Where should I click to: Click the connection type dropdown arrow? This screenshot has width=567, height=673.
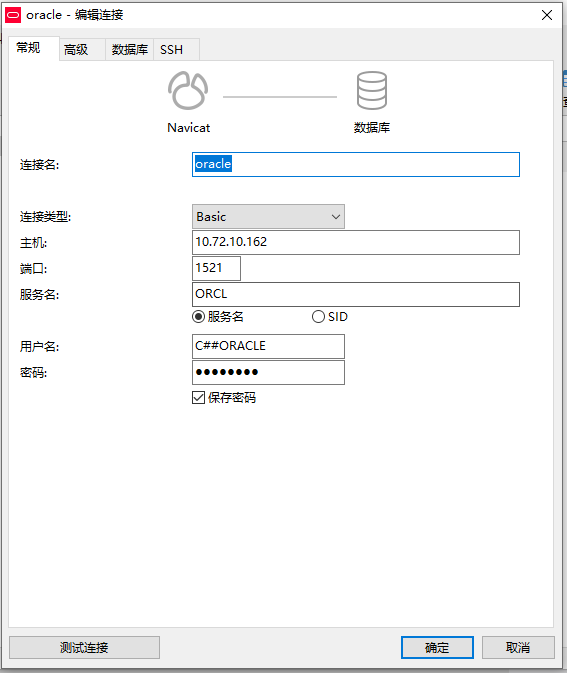click(336, 217)
